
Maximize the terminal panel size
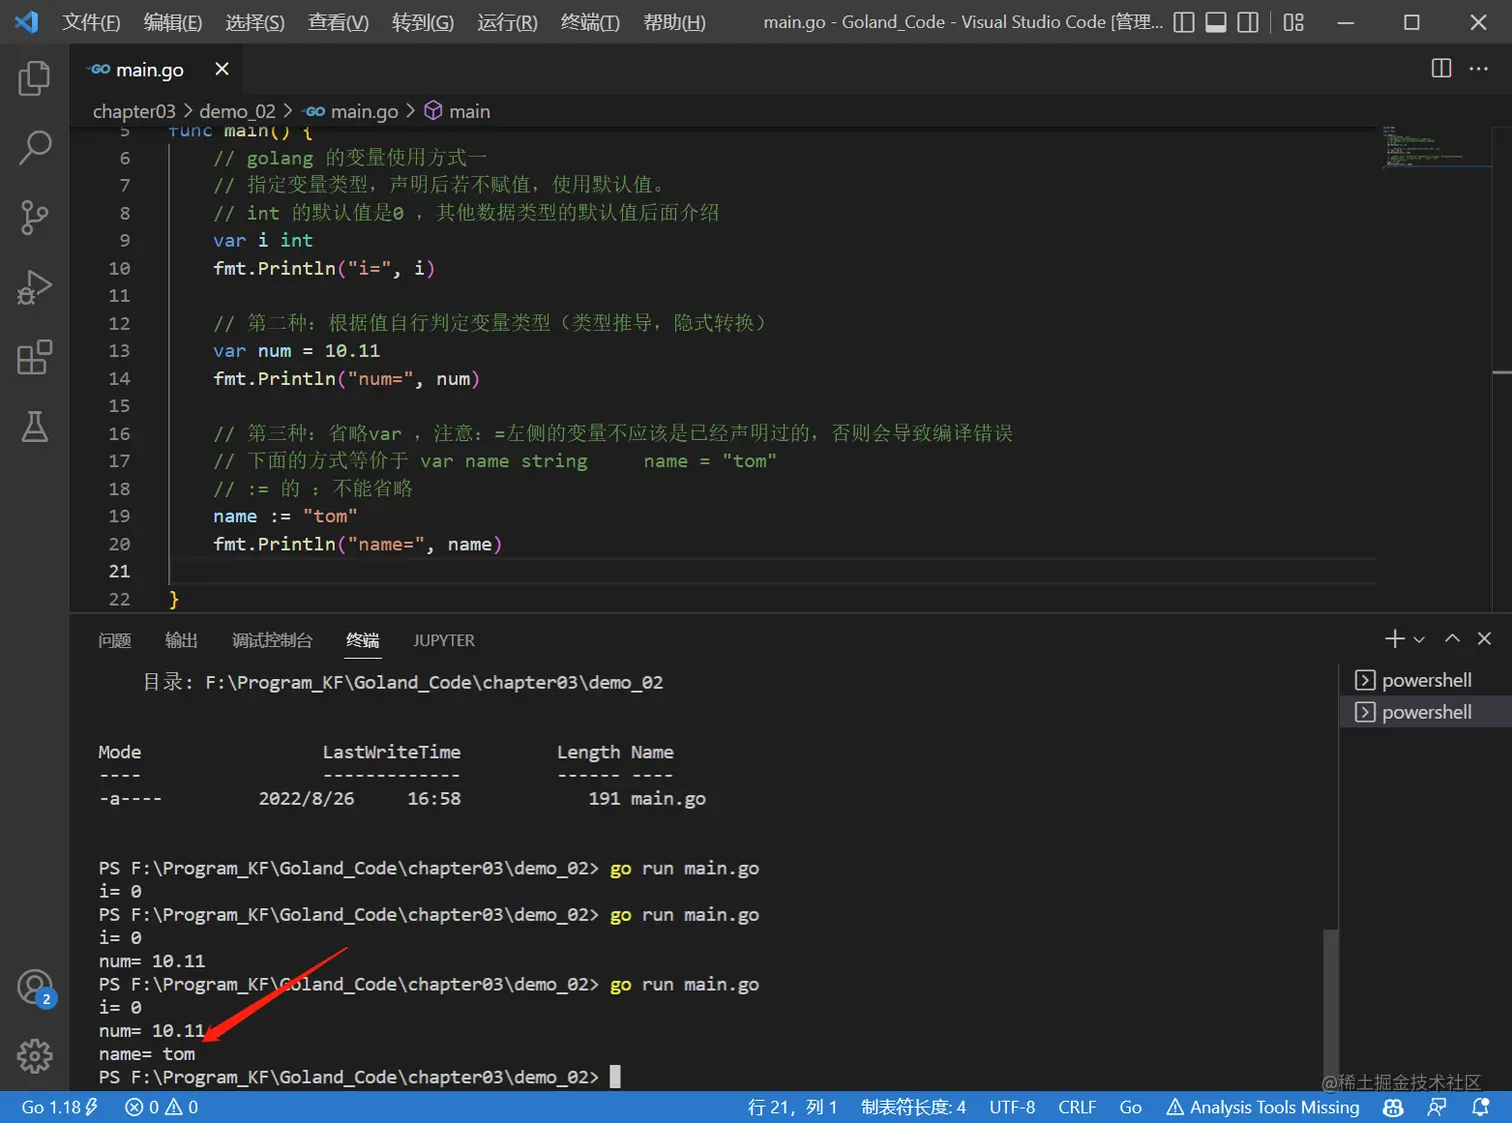pyautogui.click(x=1452, y=638)
